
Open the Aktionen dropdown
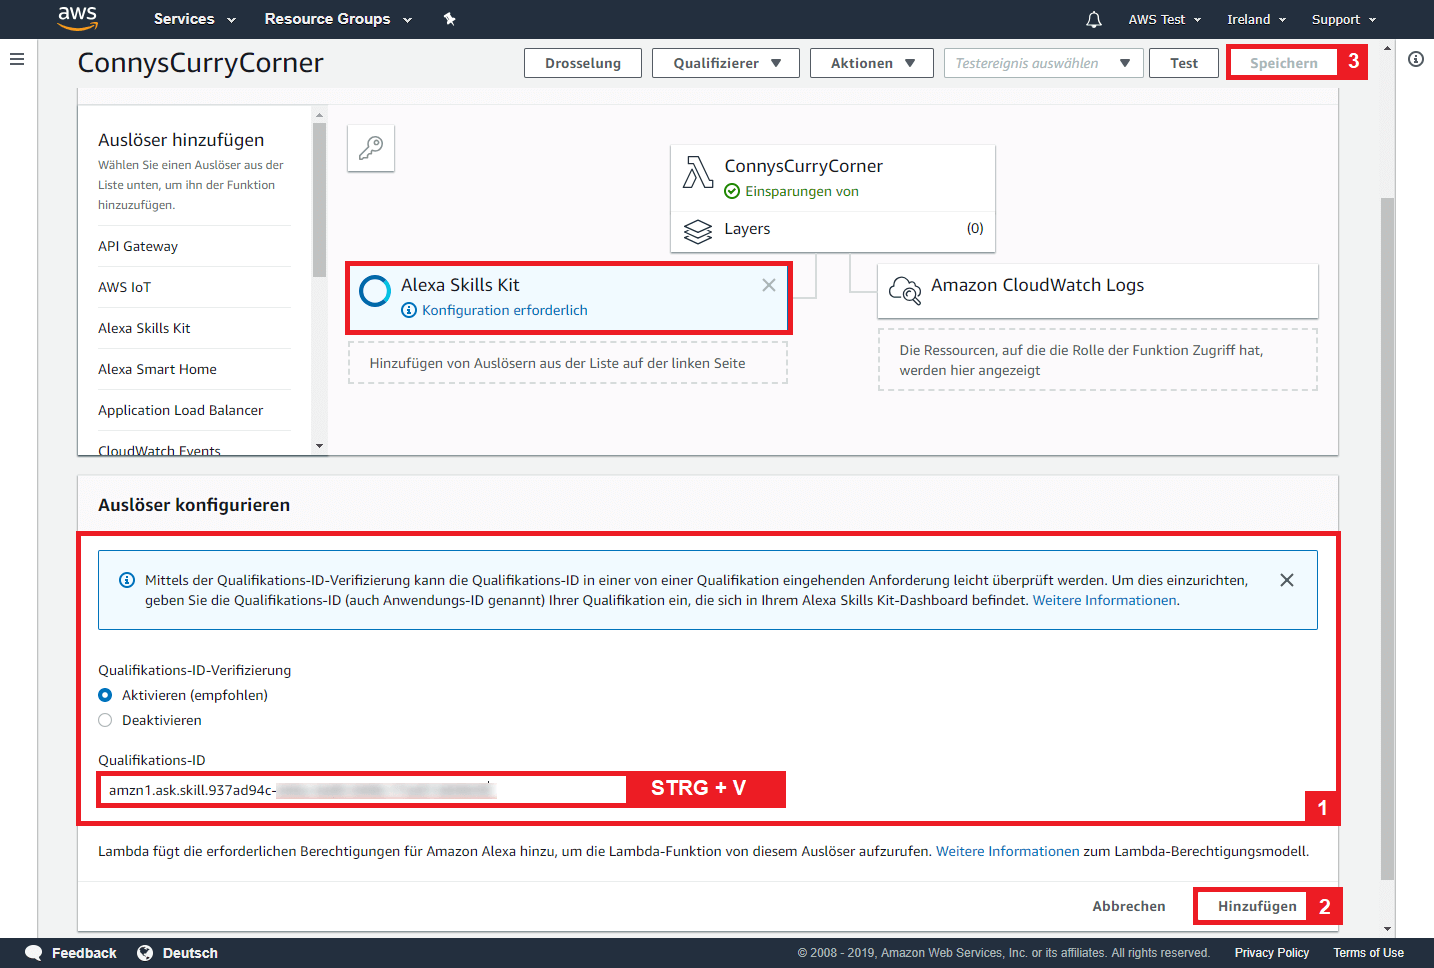(872, 63)
